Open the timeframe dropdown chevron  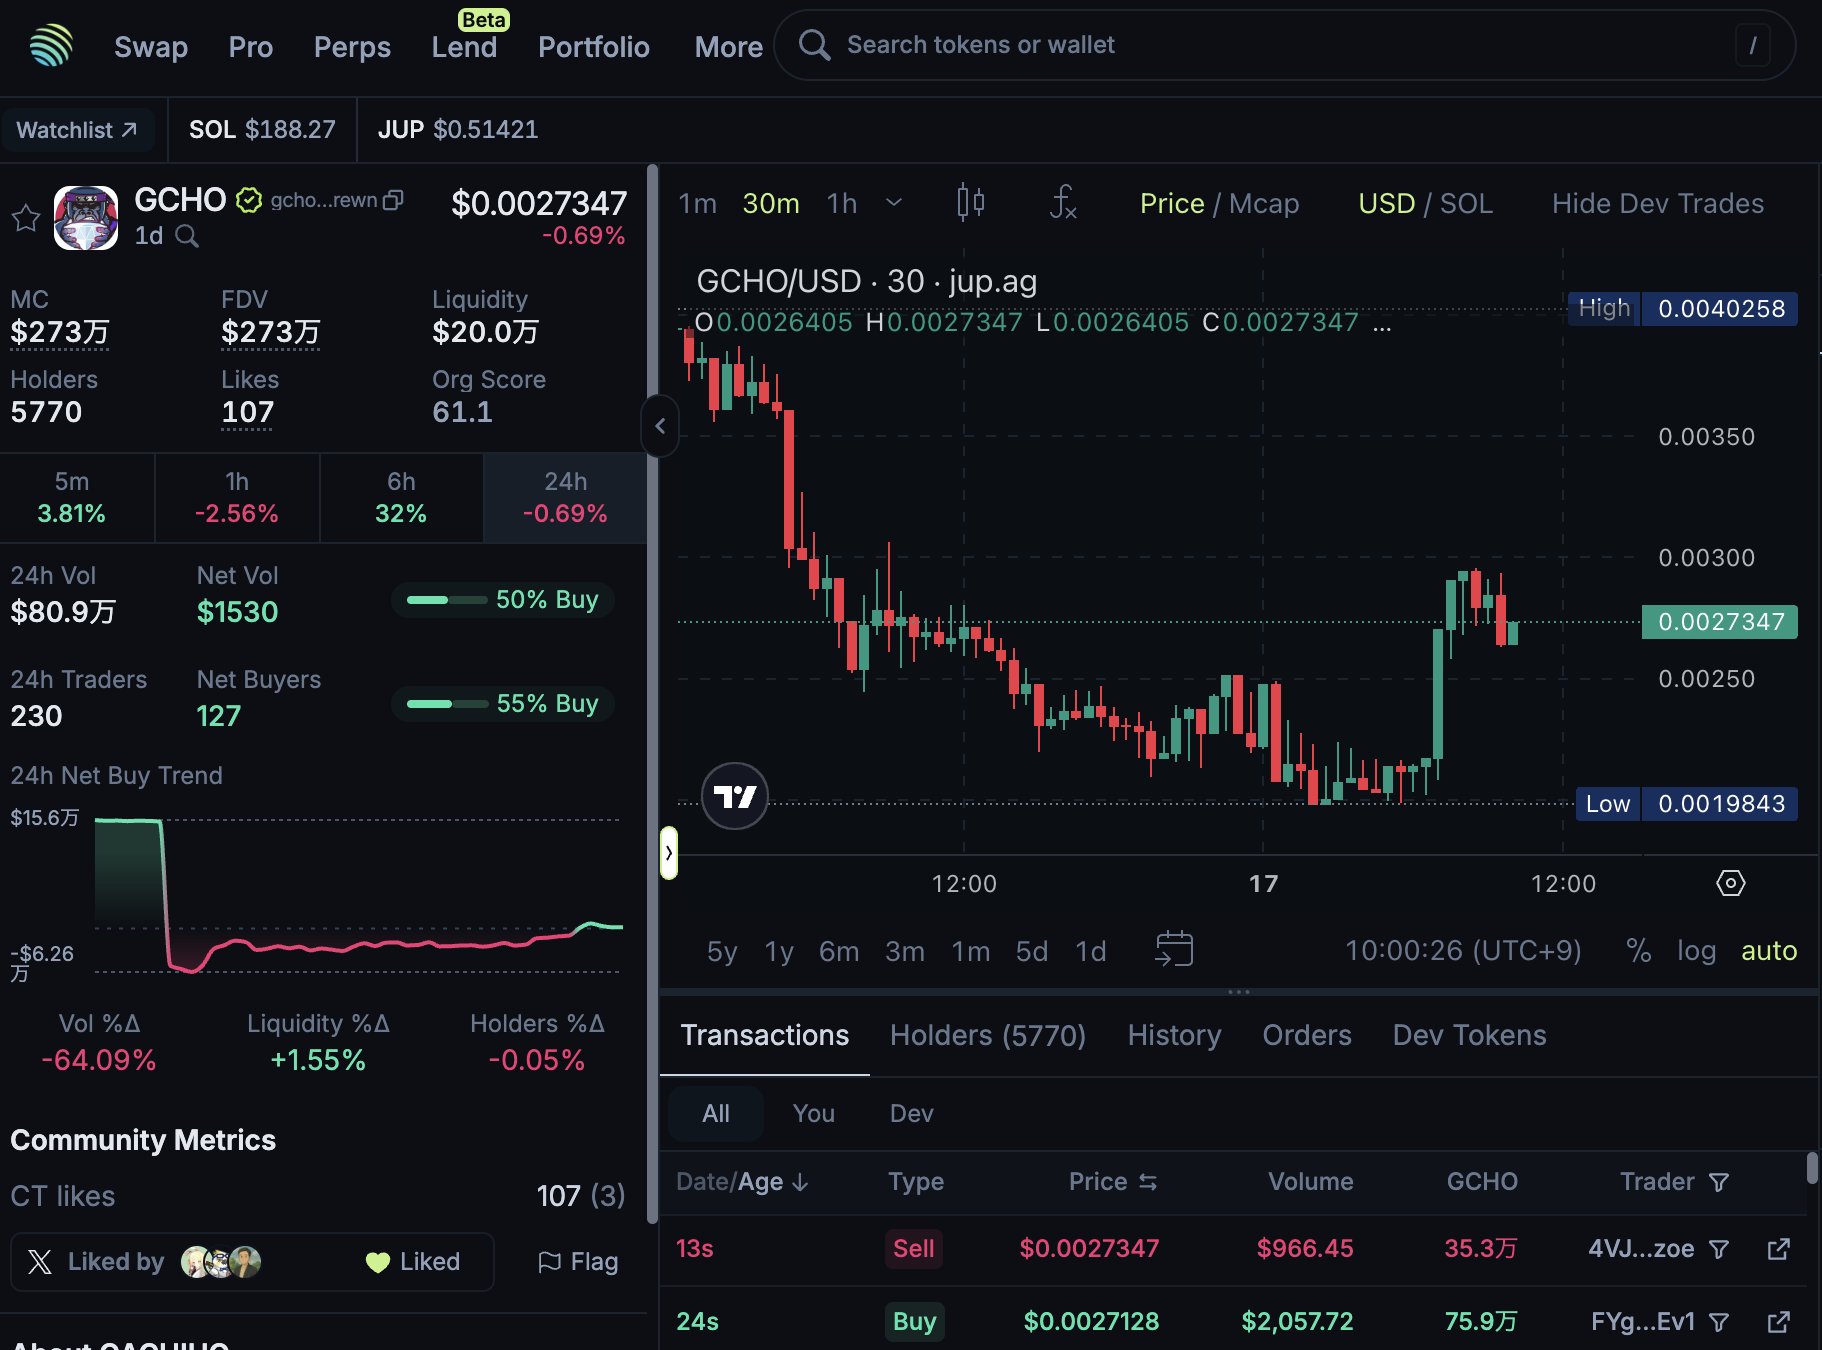[894, 202]
